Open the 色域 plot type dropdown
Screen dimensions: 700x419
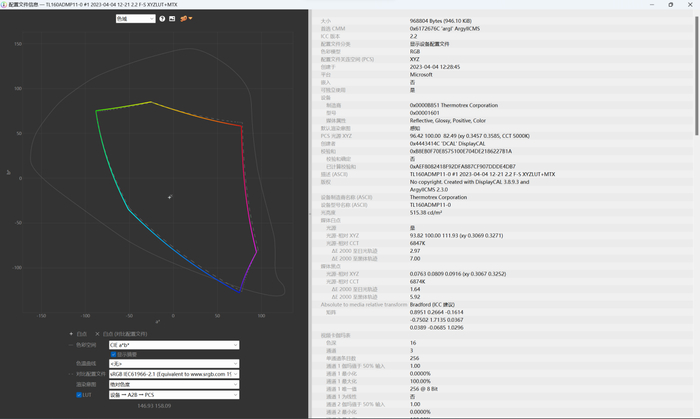click(x=135, y=19)
